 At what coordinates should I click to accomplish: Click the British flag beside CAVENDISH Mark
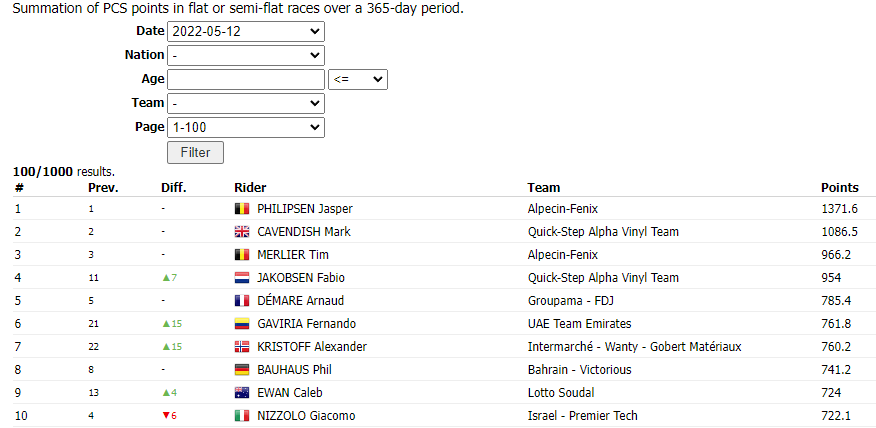(x=241, y=232)
